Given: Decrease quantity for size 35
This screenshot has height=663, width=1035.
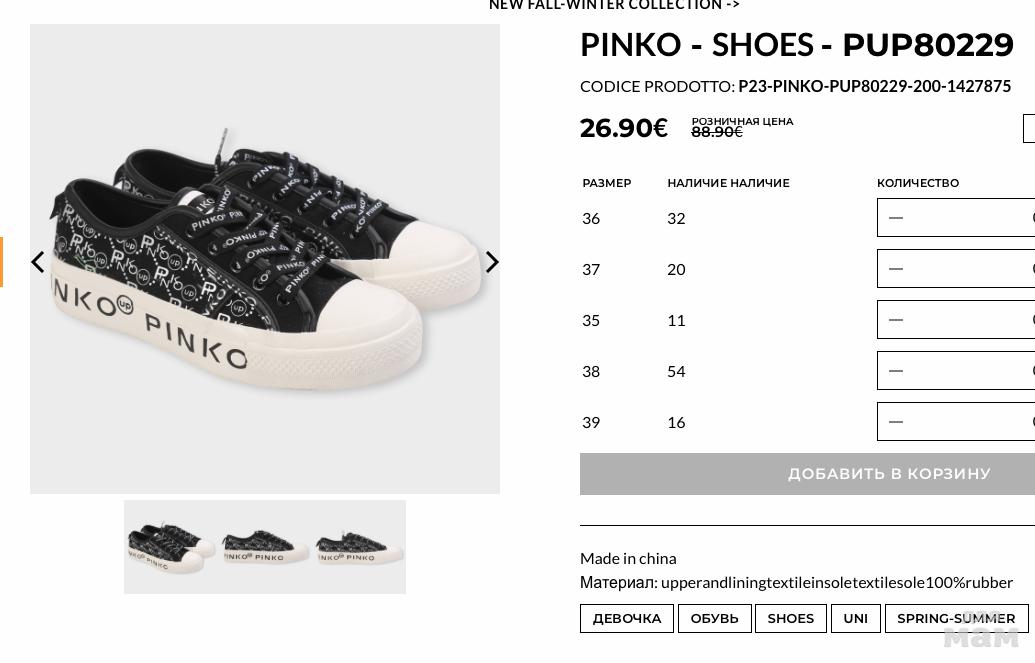Looking at the screenshot, I should [896, 320].
